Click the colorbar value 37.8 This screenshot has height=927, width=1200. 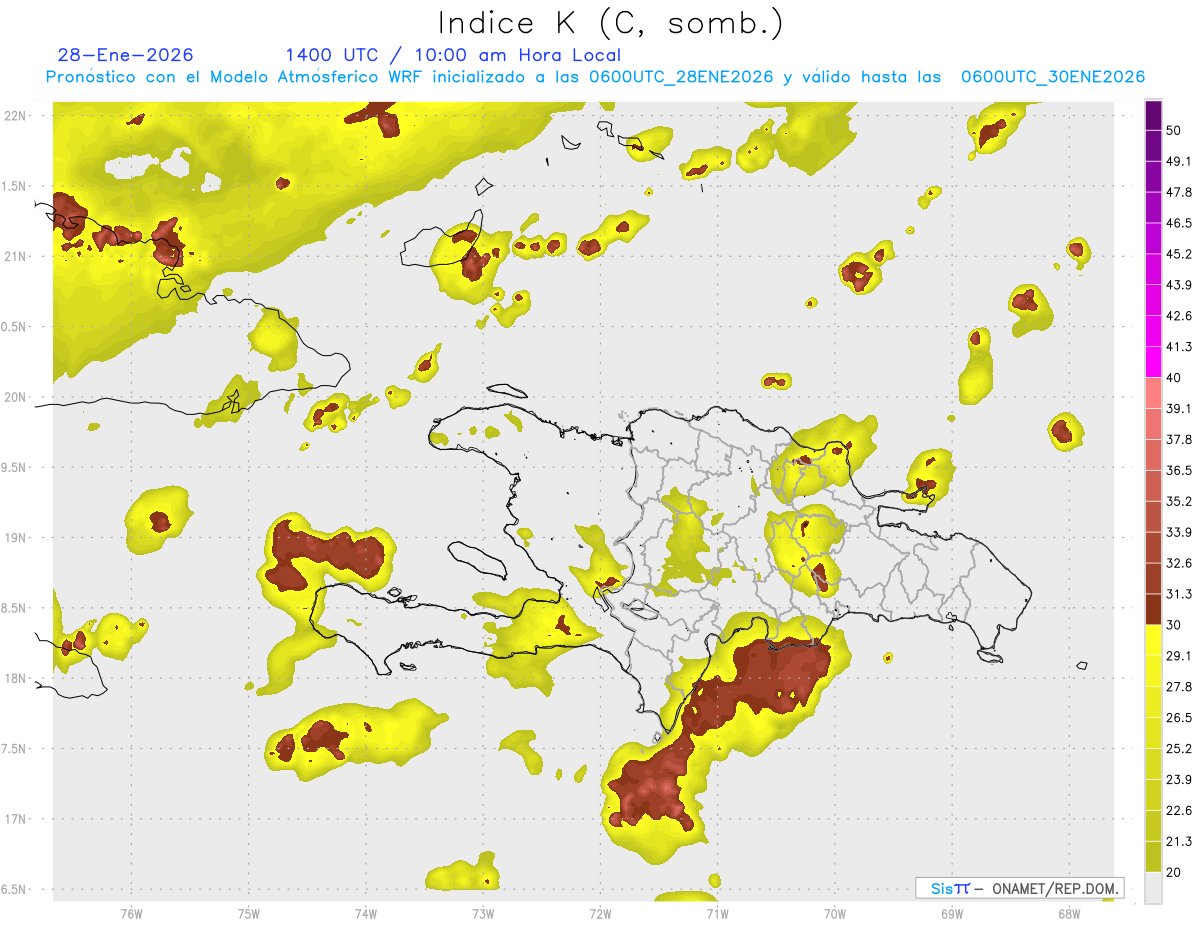[x=1179, y=439]
